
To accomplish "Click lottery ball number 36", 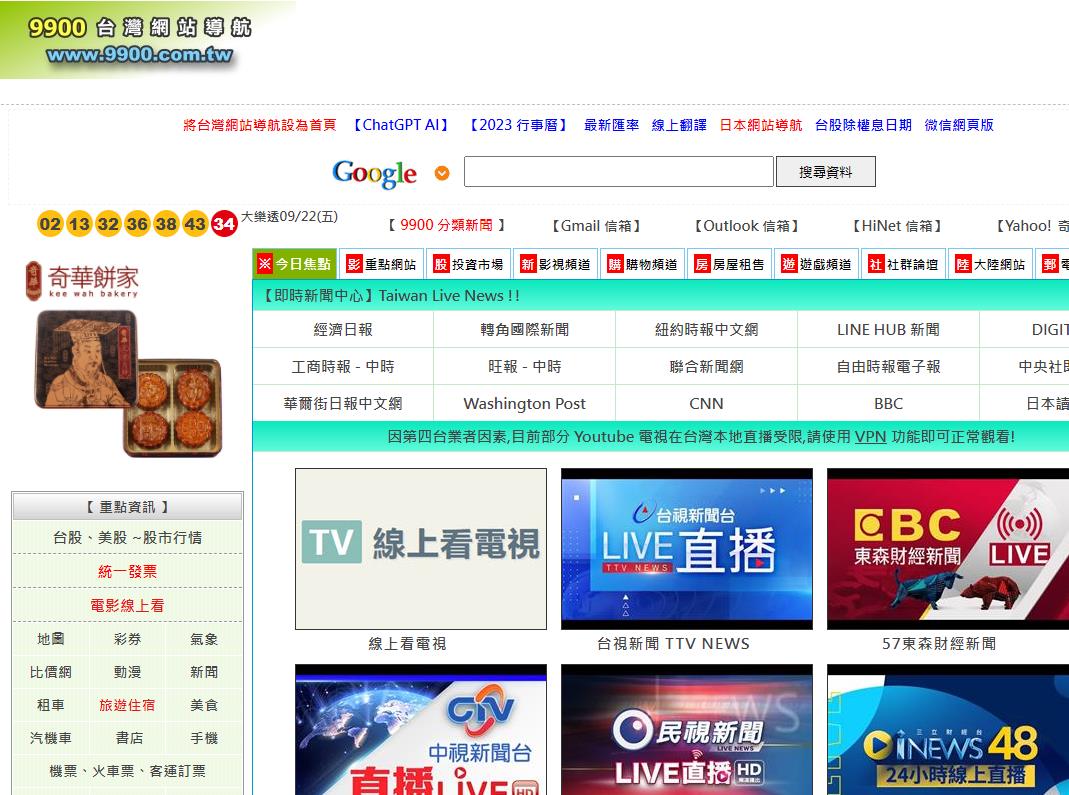I will coord(137,224).
